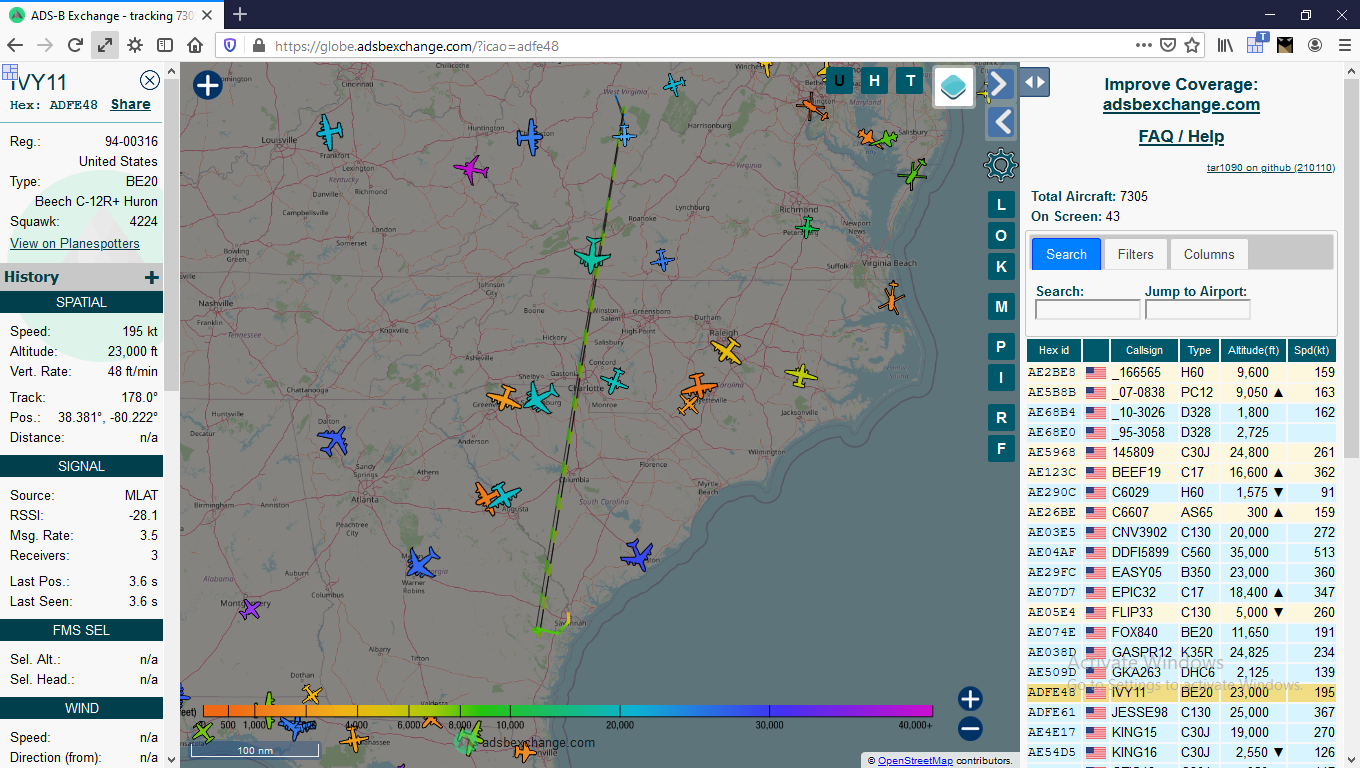Switch to the Columns tab

(x=1209, y=254)
